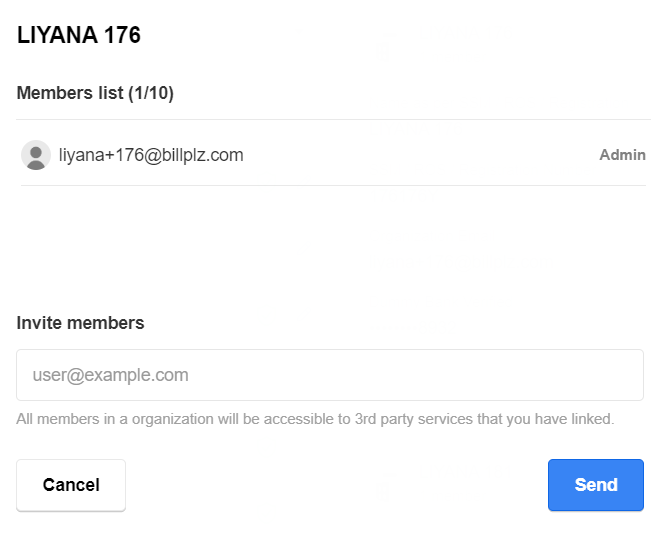Screen dimensions: 667x537
Task: Select the liyana+176@billplz.com member email
Action: click(151, 155)
